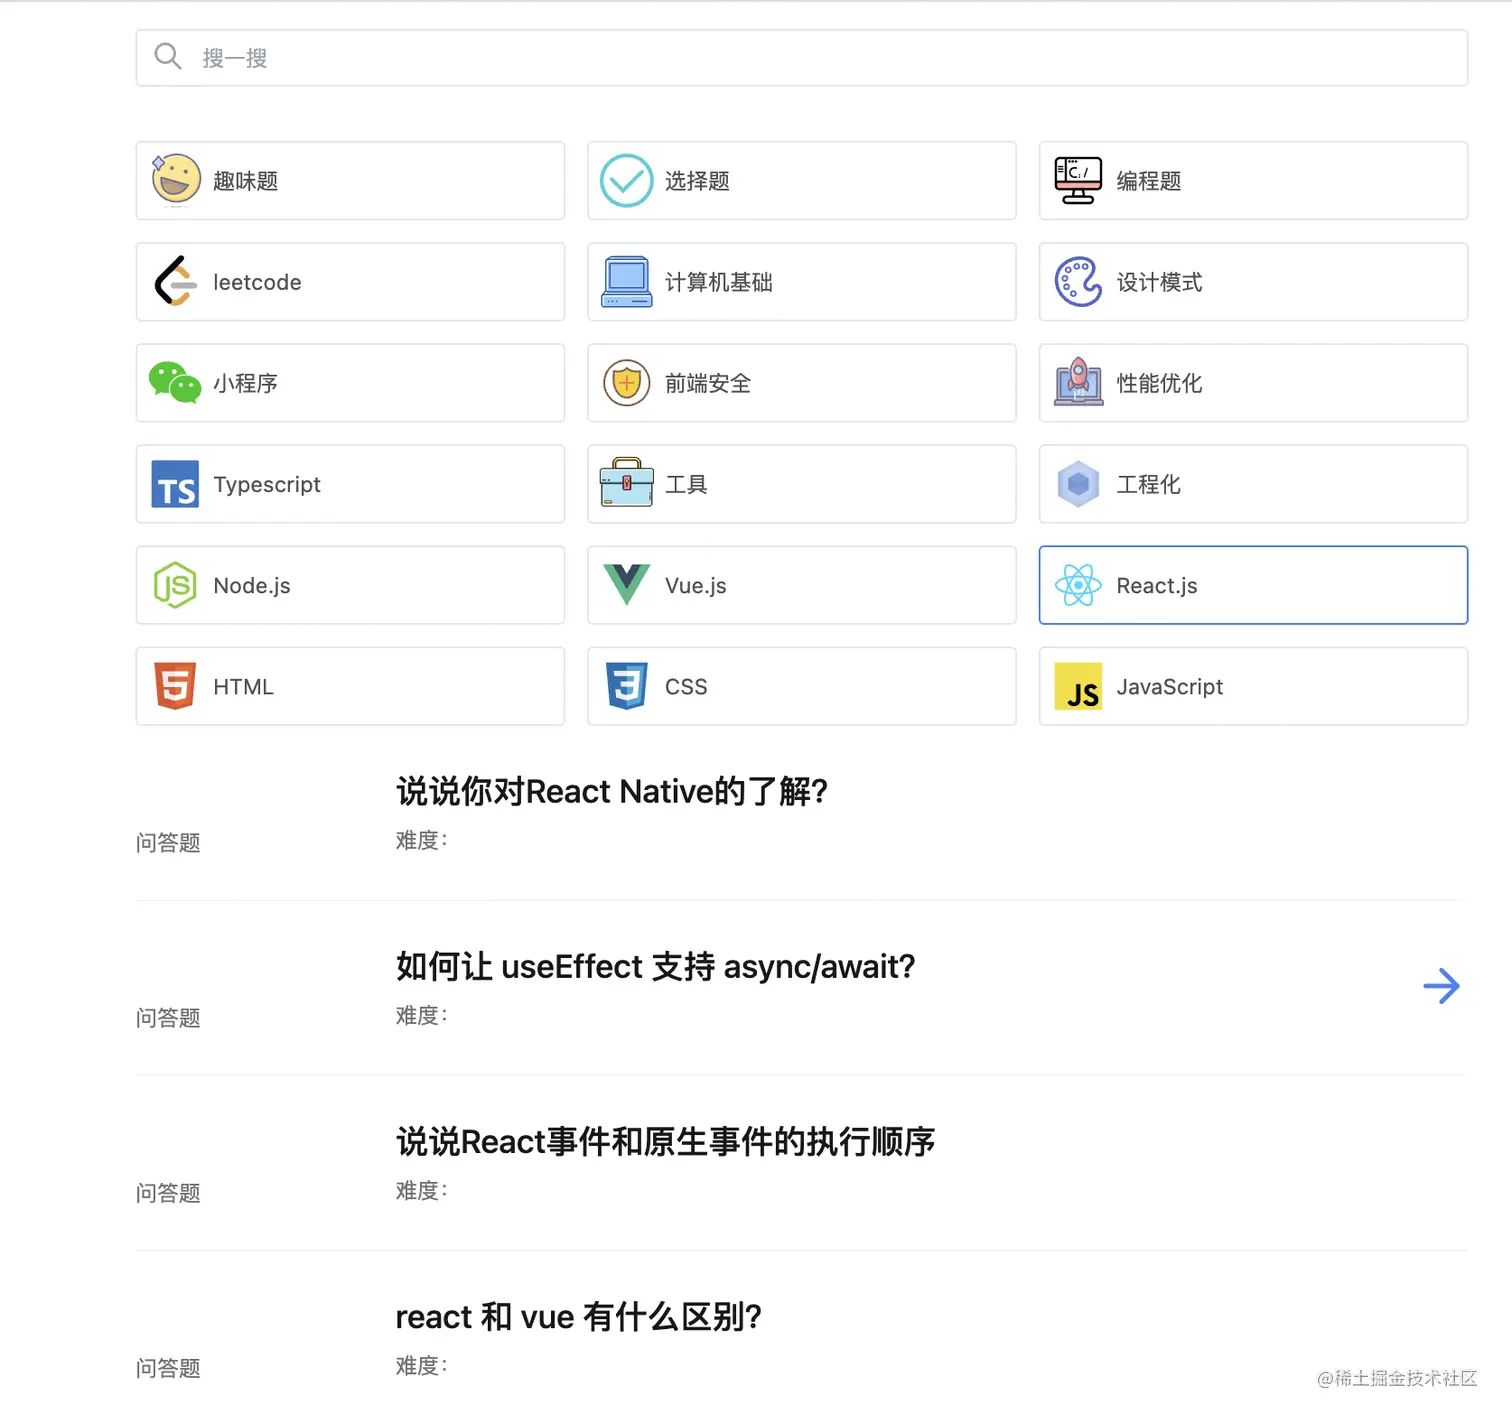
Task: Click the yellow JS JavaScript logo icon
Action: coord(1078,686)
